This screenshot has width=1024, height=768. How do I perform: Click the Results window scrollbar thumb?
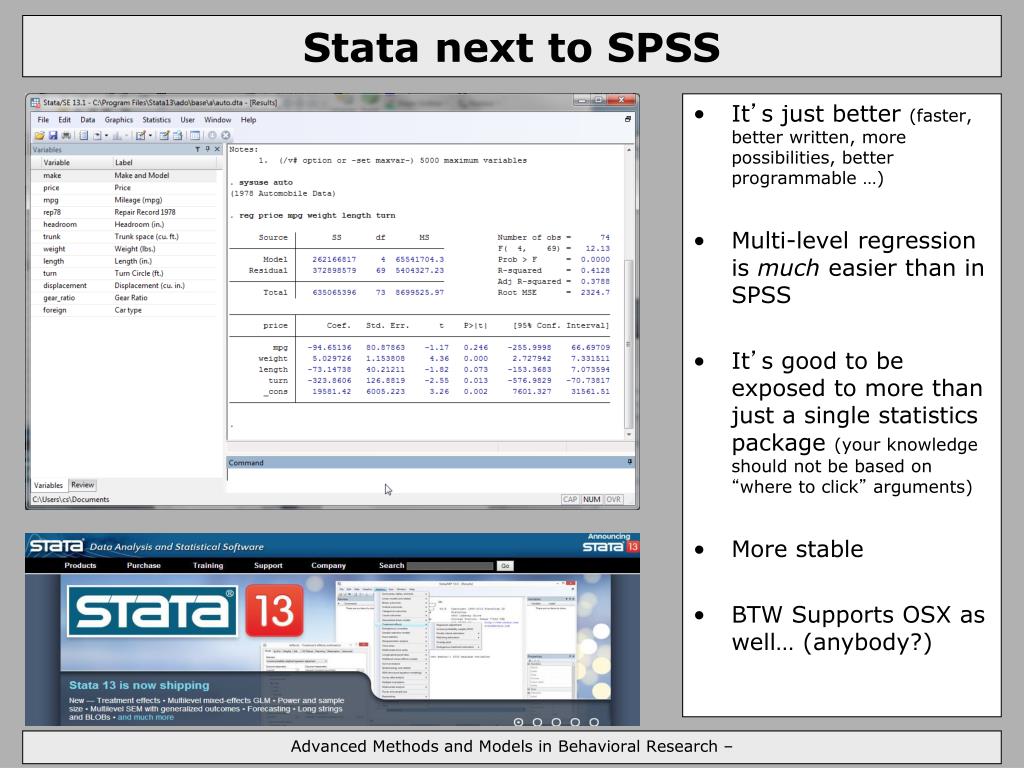point(629,344)
